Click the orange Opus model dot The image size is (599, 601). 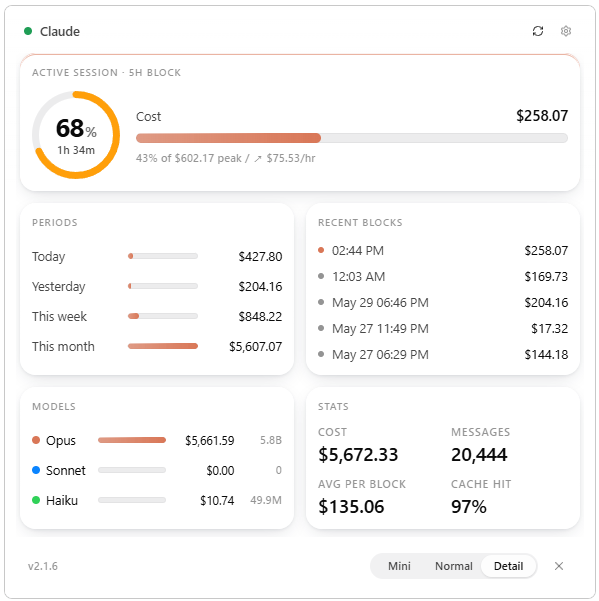(x=36, y=440)
